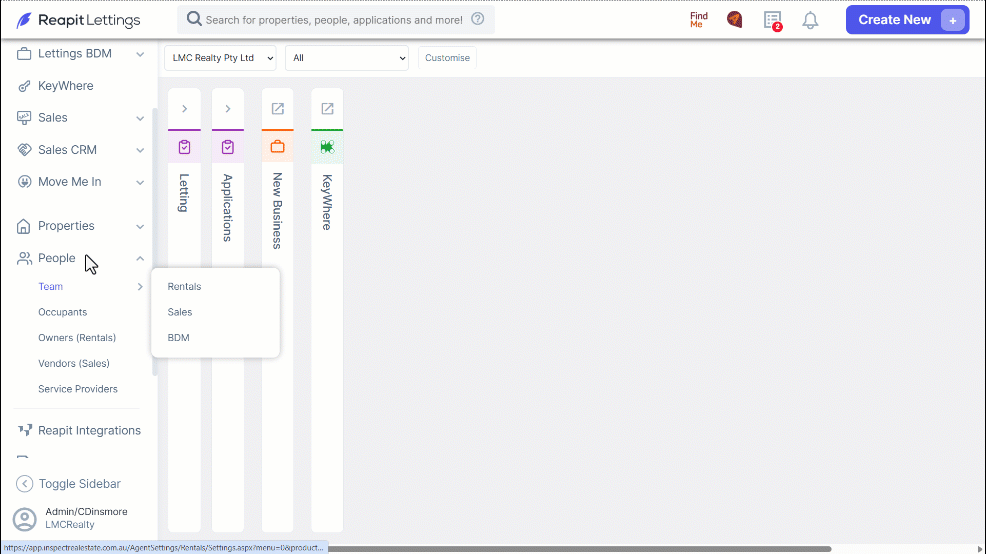Click the green KeyWhere column icon
The height and width of the screenshot is (554, 986).
327,147
